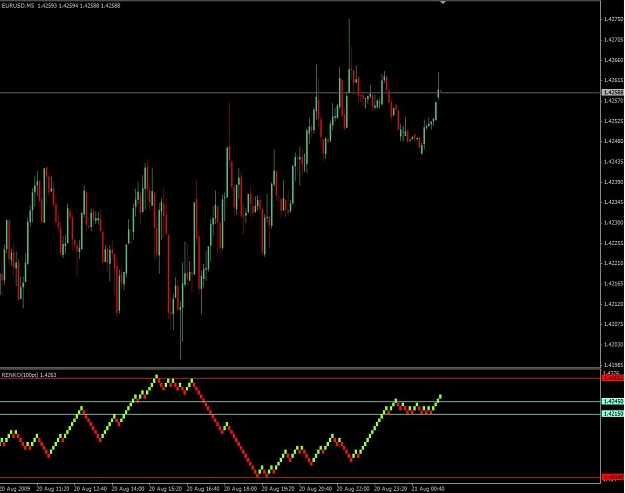Click the 1.42165 price scale label

613,283
